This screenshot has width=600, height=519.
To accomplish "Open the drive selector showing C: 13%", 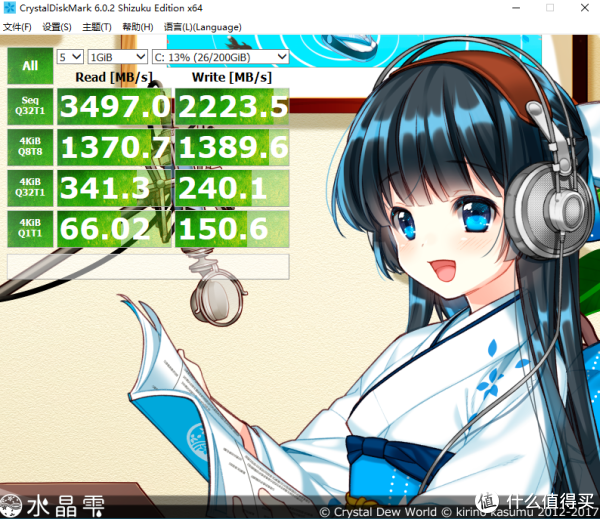I will tap(220, 57).
